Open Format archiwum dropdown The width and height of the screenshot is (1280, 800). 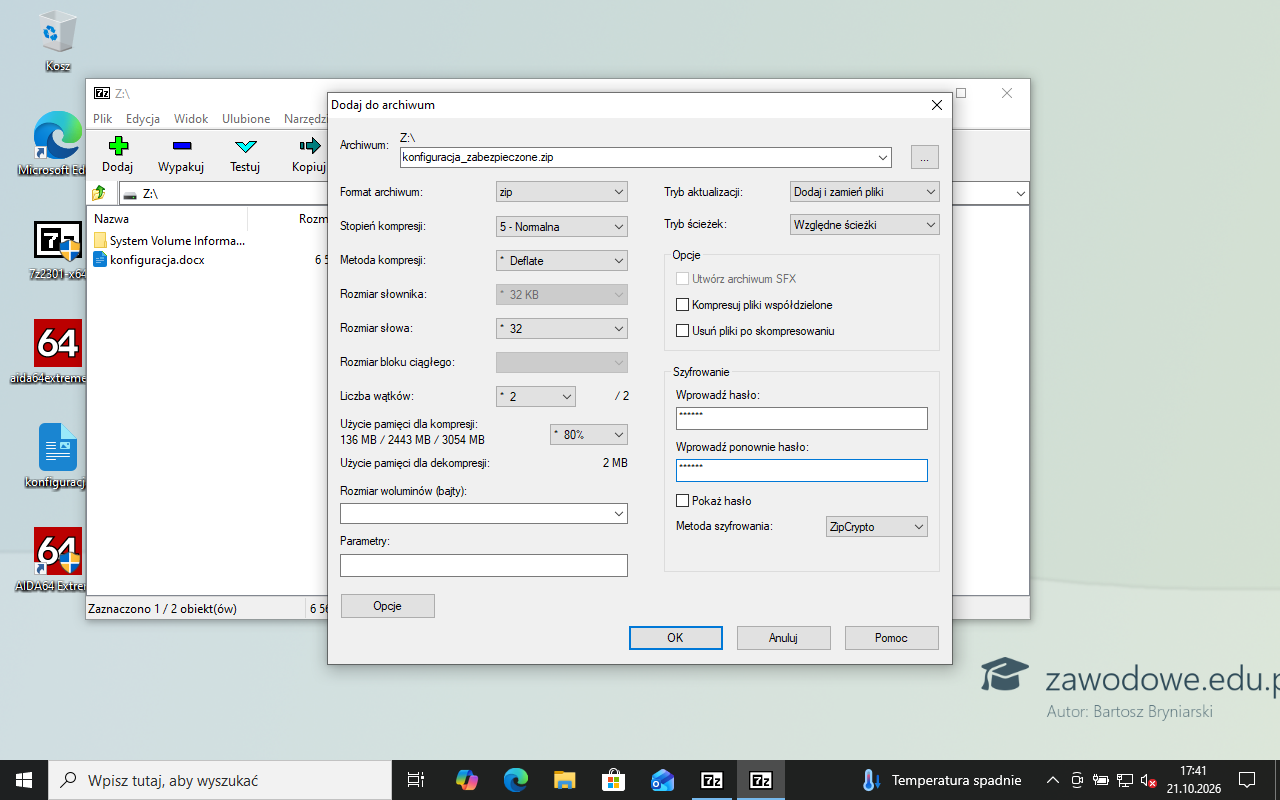[562, 192]
